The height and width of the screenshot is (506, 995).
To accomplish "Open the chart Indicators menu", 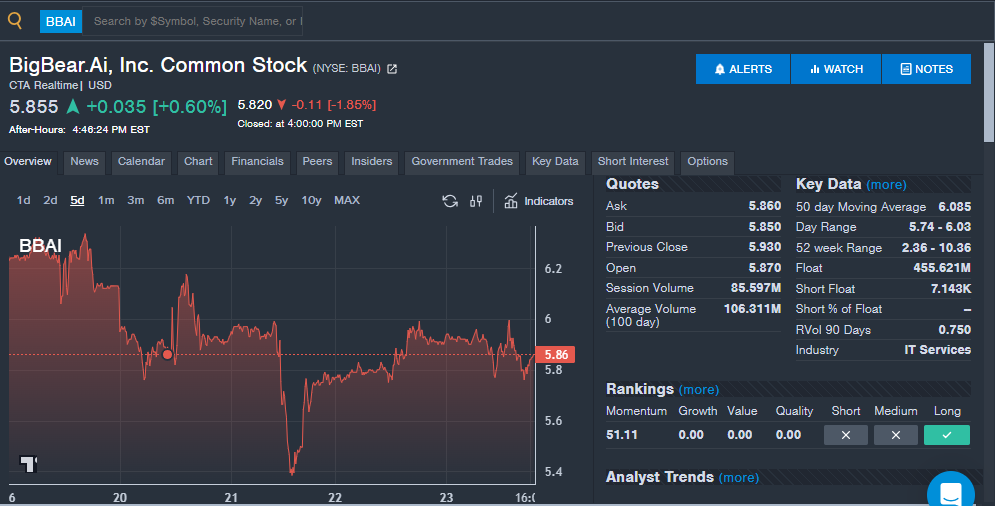I will 538,201.
